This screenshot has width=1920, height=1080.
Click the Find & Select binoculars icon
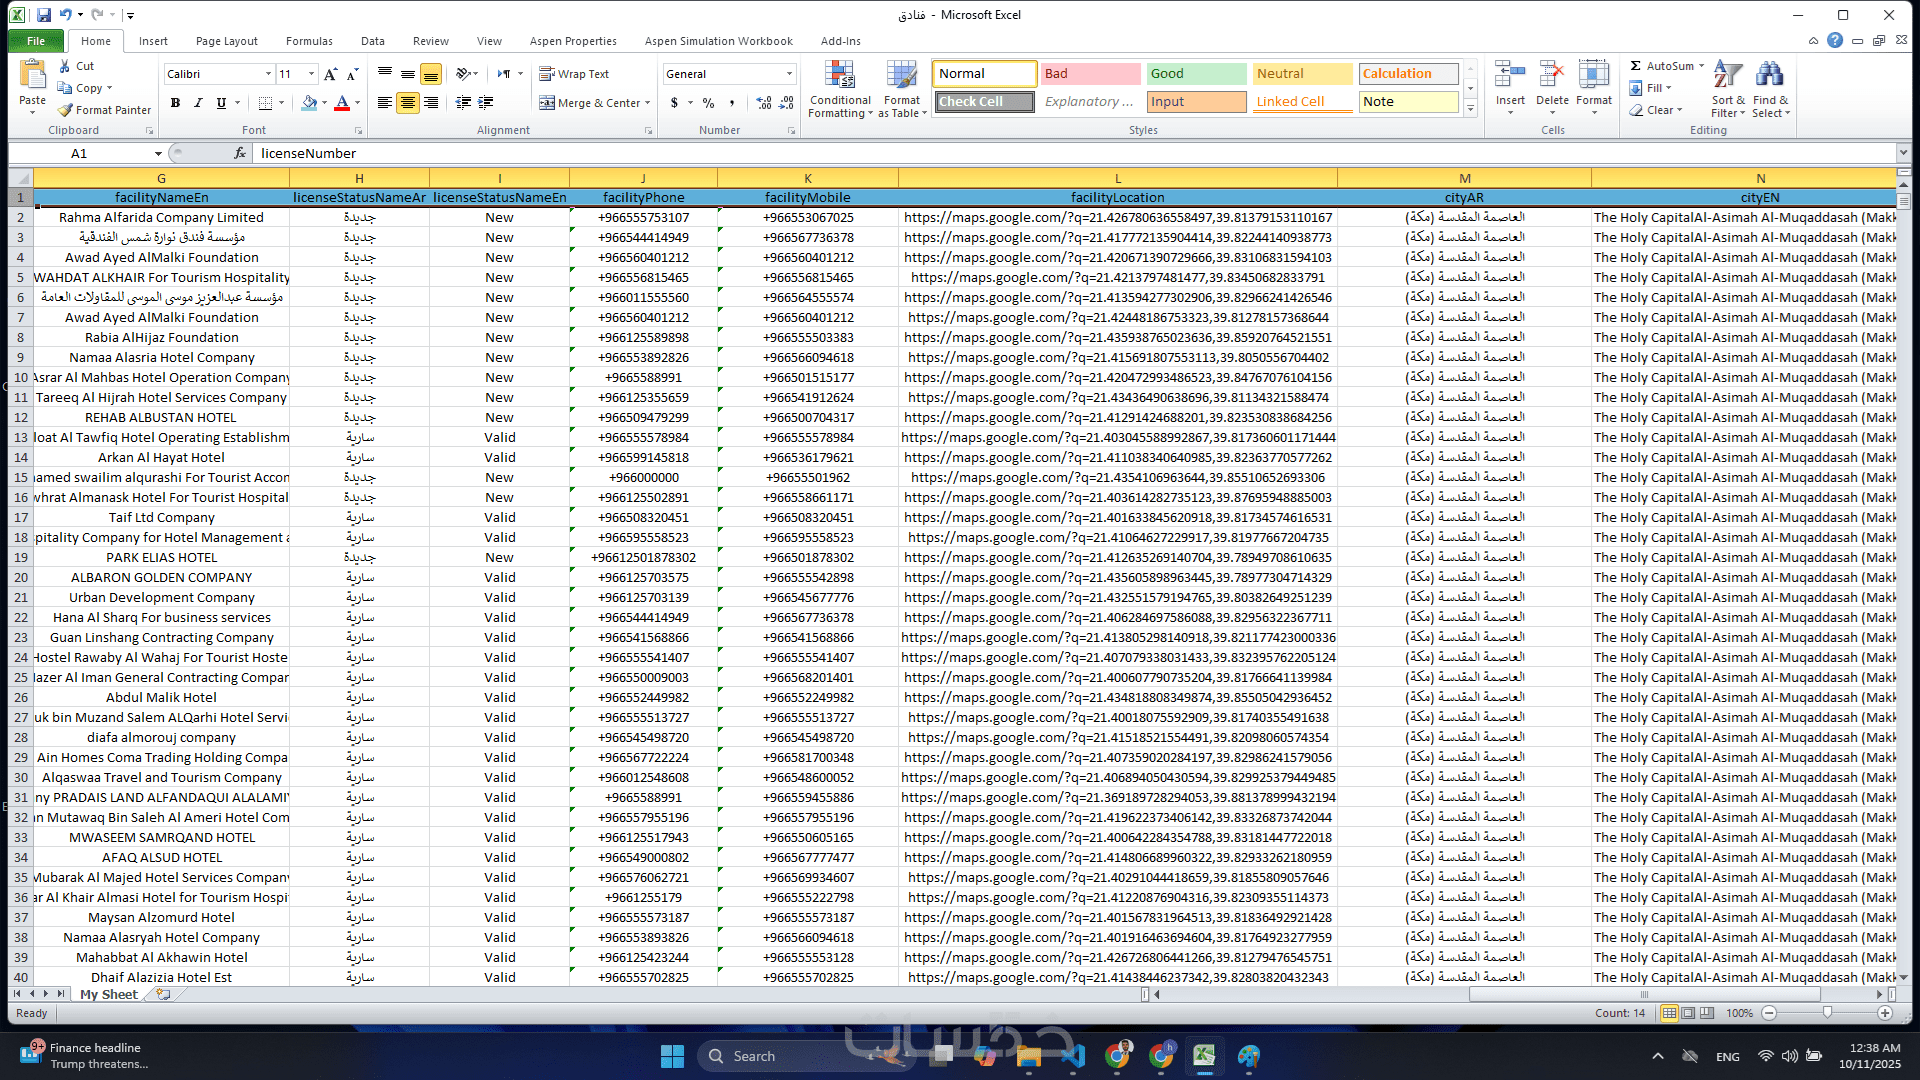point(1769,76)
